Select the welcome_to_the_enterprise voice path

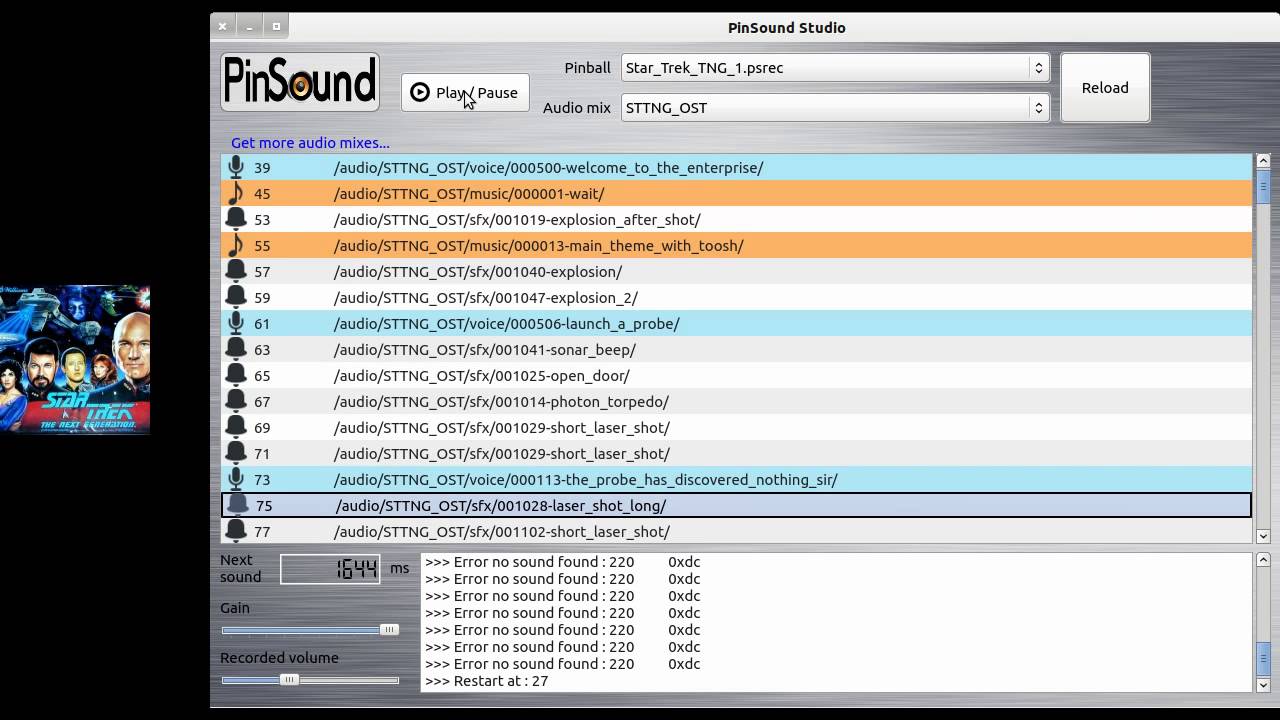click(548, 168)
